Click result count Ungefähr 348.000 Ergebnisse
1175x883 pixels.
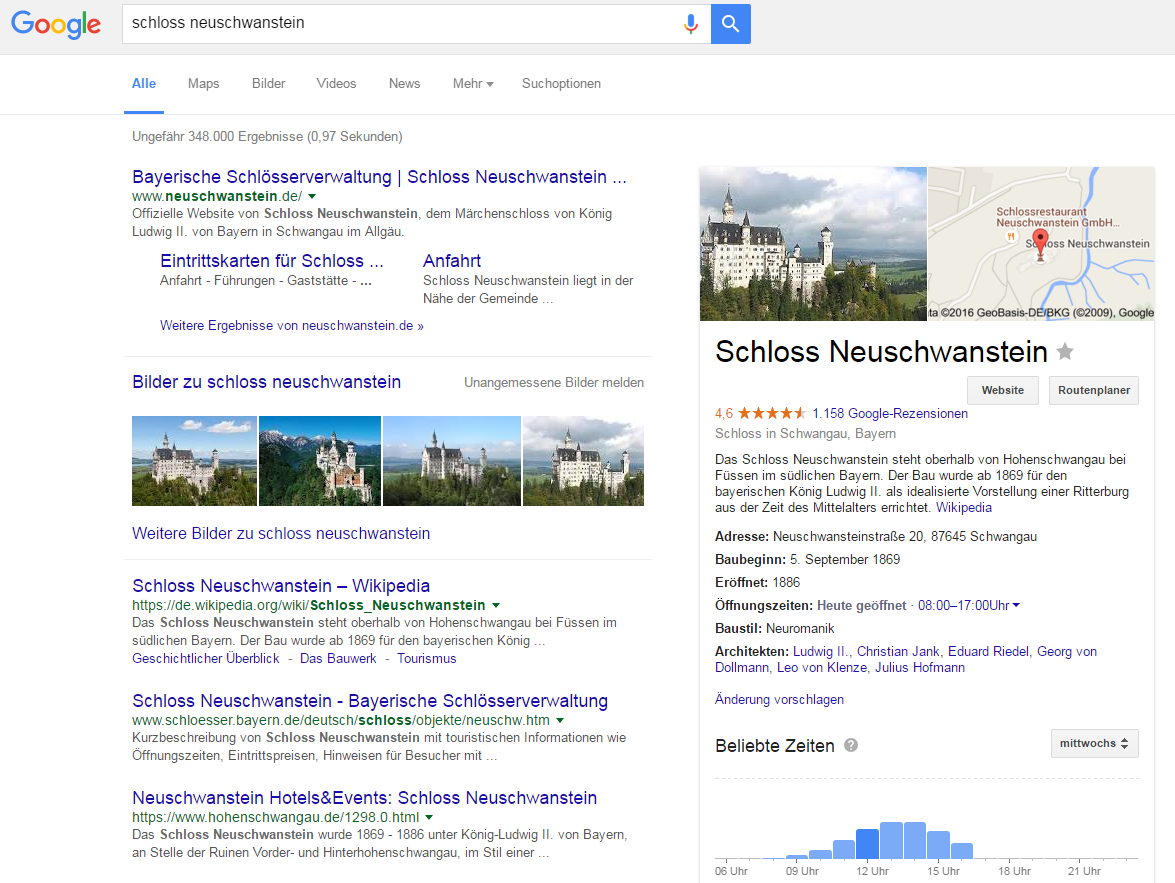268,136
